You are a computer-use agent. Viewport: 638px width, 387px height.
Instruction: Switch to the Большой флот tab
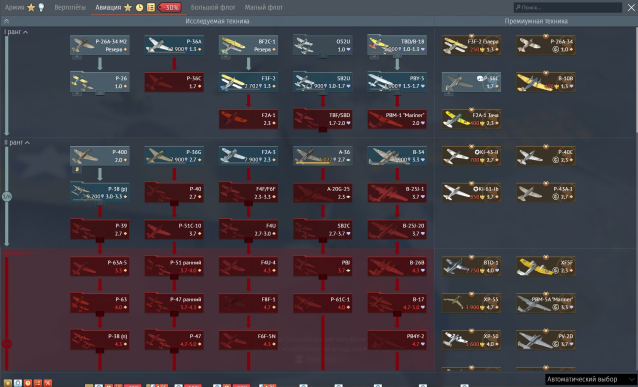pos(213,7)
